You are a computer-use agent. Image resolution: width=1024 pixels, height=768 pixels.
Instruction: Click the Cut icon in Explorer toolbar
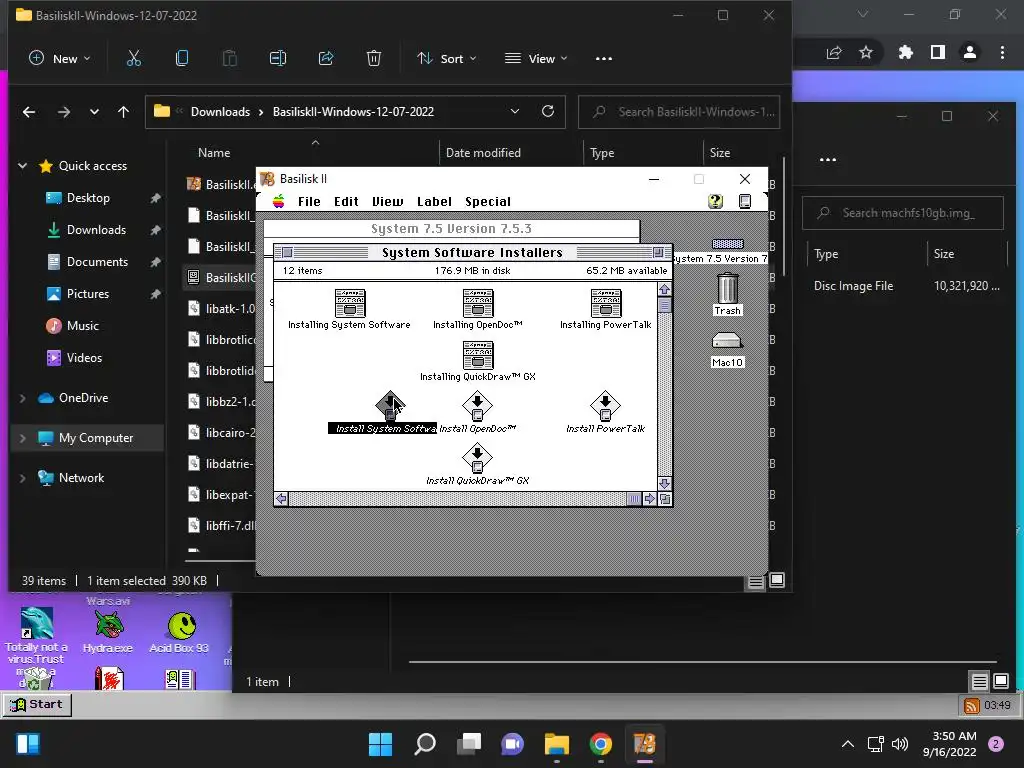[134, 59]
